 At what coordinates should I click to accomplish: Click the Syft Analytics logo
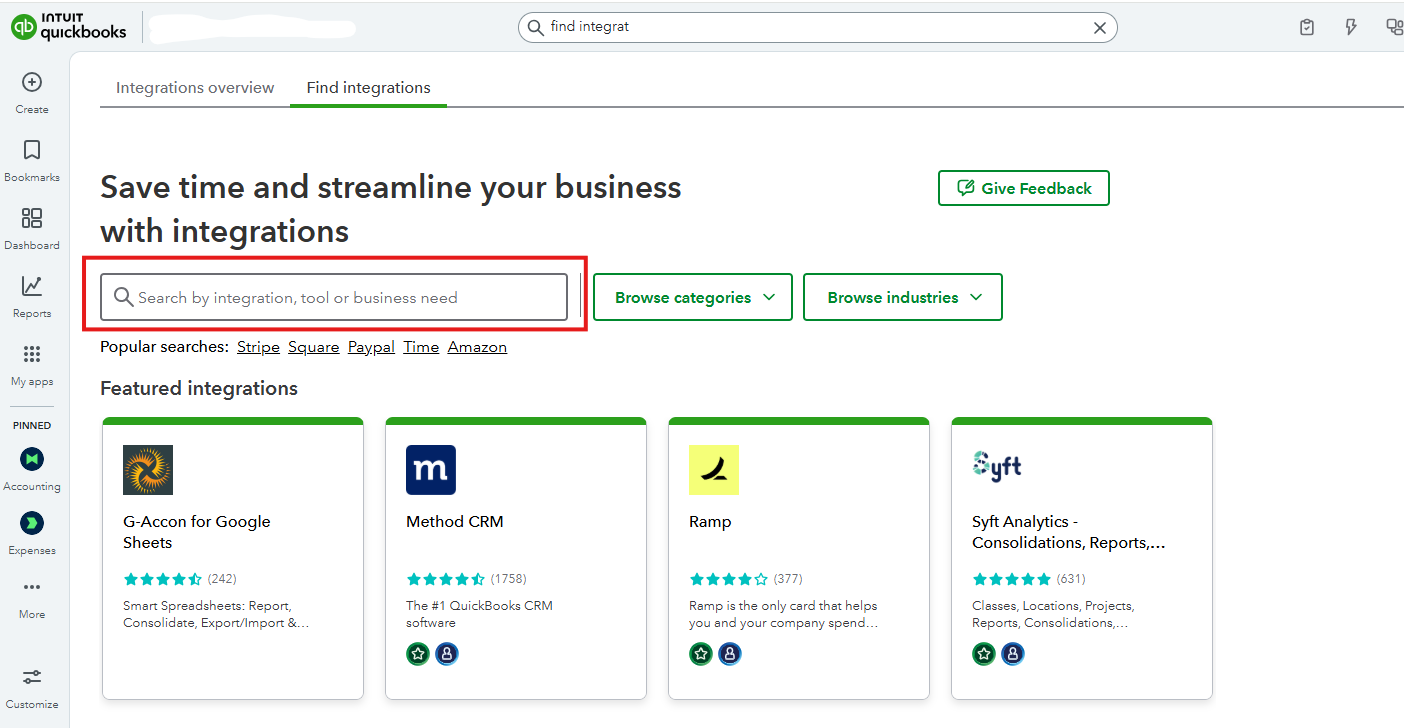pyautogui.click(x=997, y=466)
